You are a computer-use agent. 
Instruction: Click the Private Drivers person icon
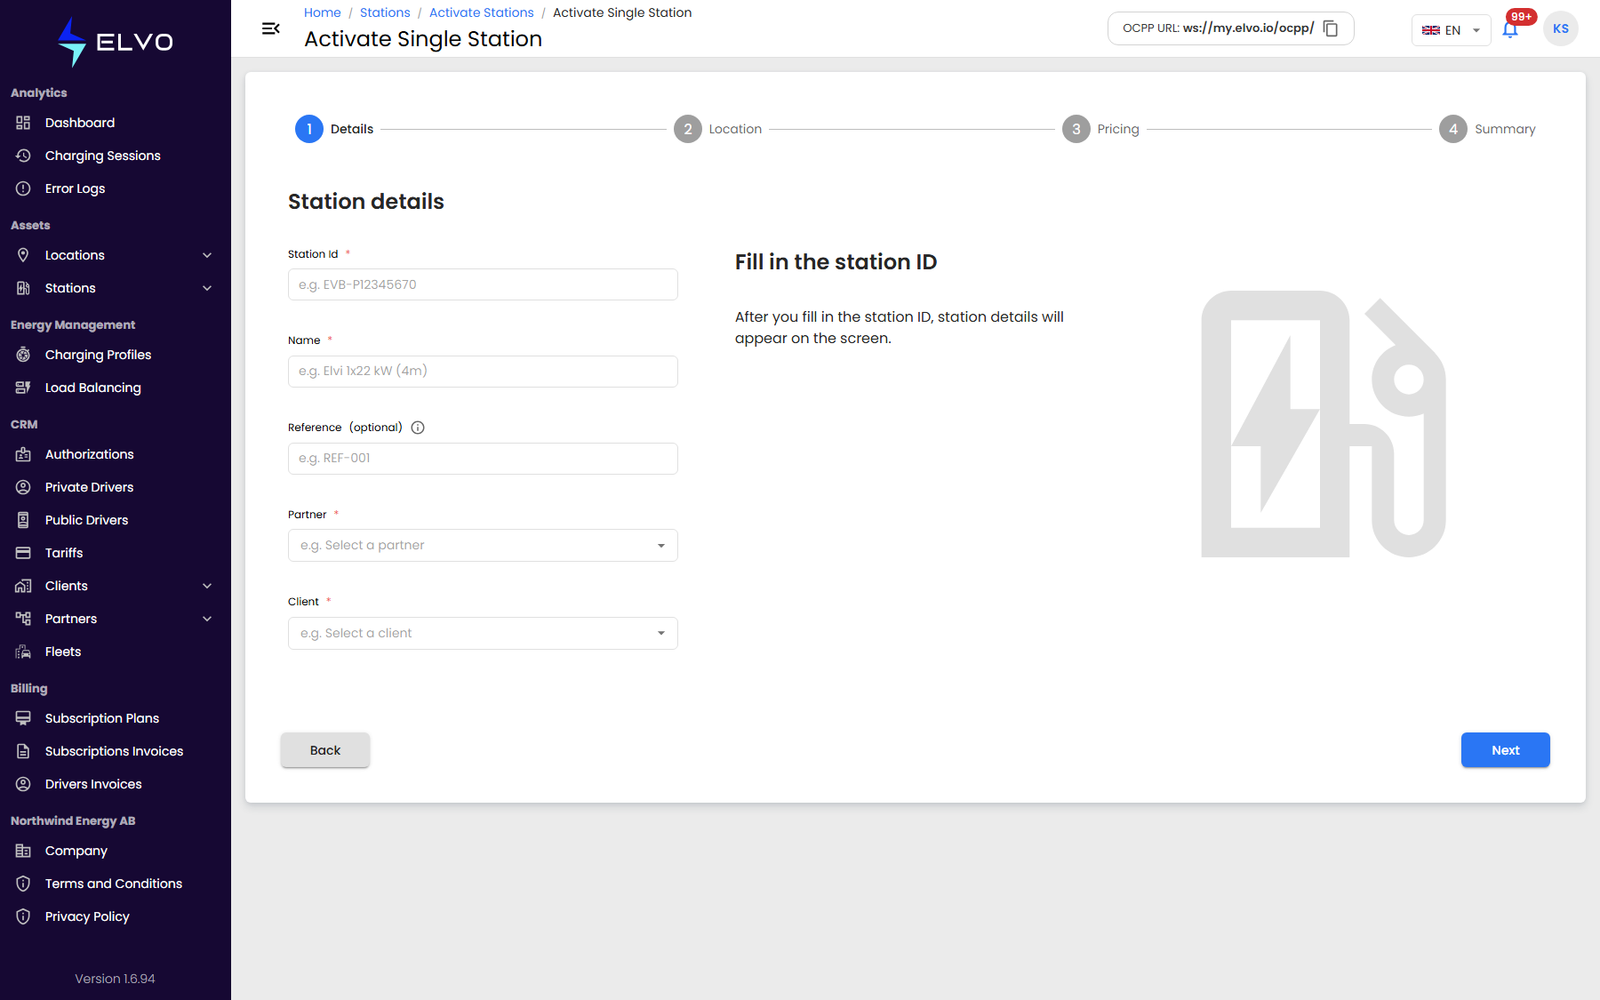23,487
